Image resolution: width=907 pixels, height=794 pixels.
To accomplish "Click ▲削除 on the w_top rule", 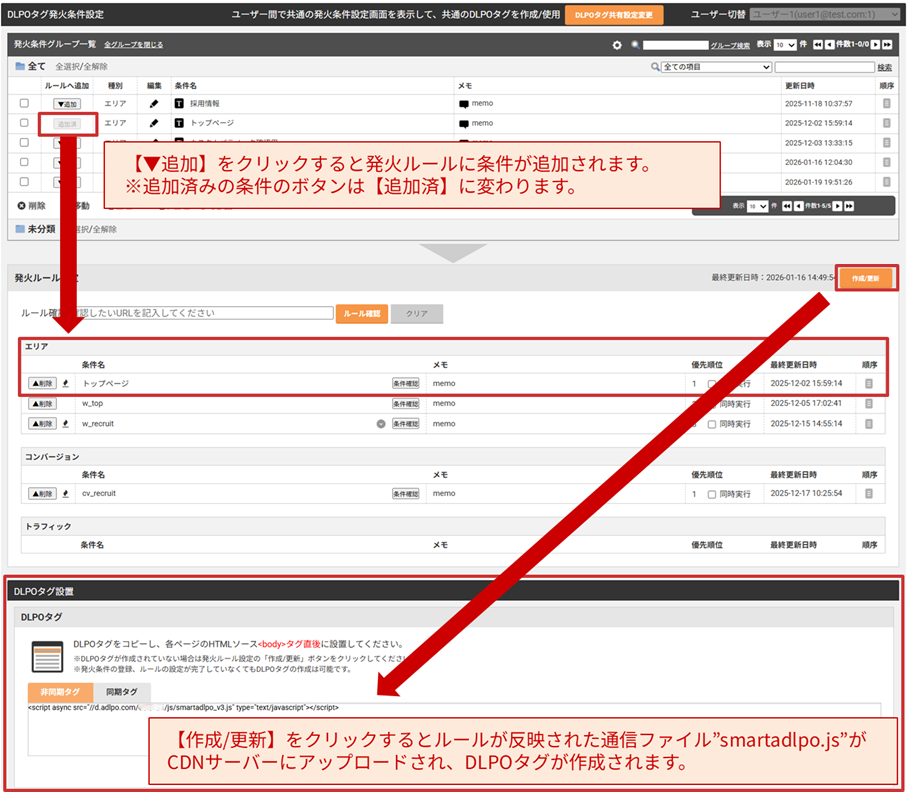I will coord(42,404).
